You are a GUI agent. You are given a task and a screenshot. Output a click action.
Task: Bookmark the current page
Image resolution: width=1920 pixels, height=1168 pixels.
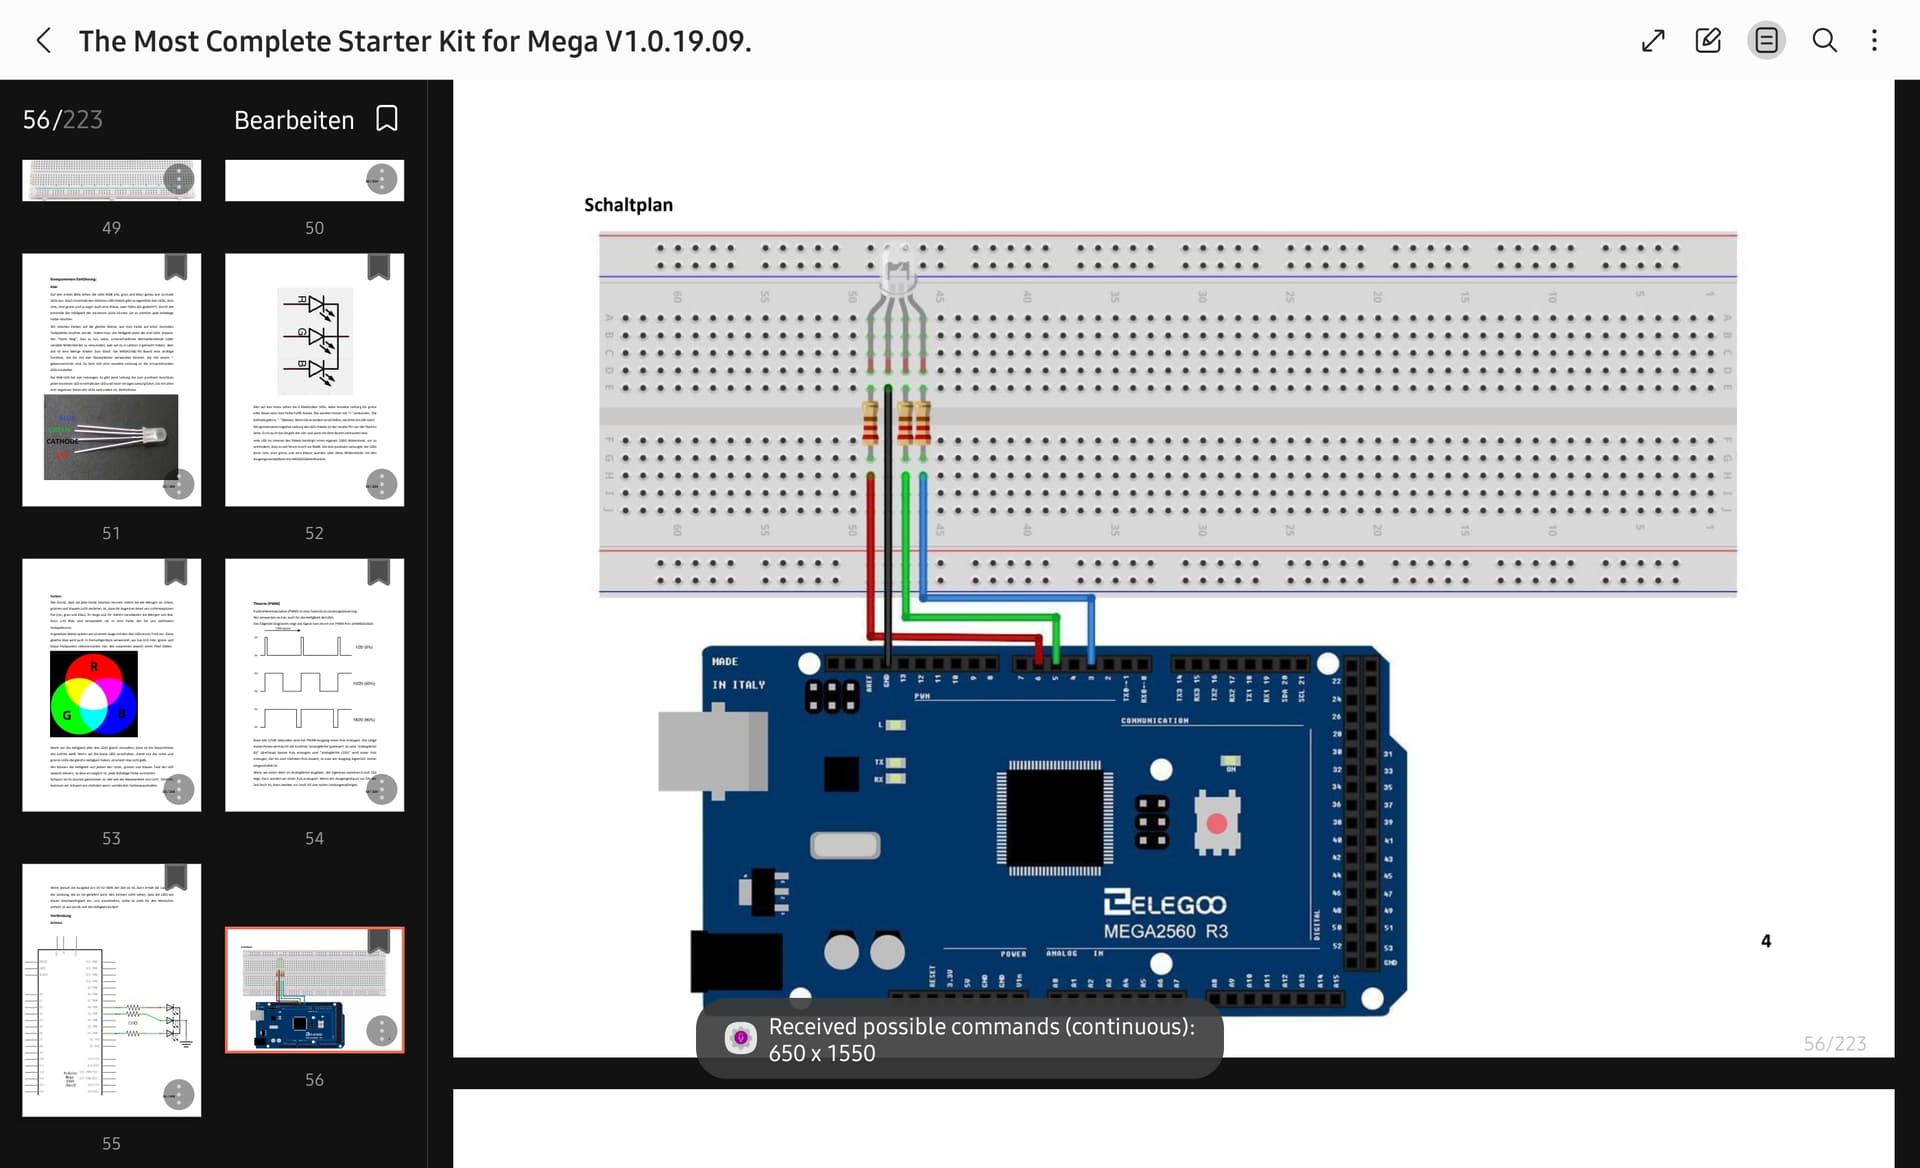(x=386, y=118)
